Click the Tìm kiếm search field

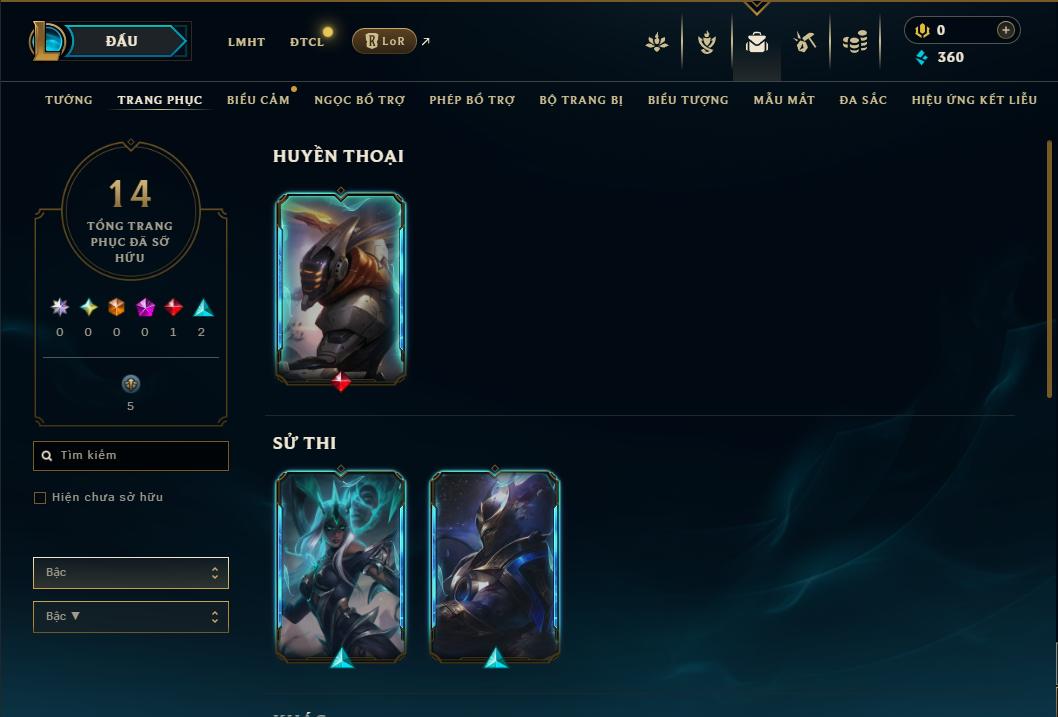131,456
